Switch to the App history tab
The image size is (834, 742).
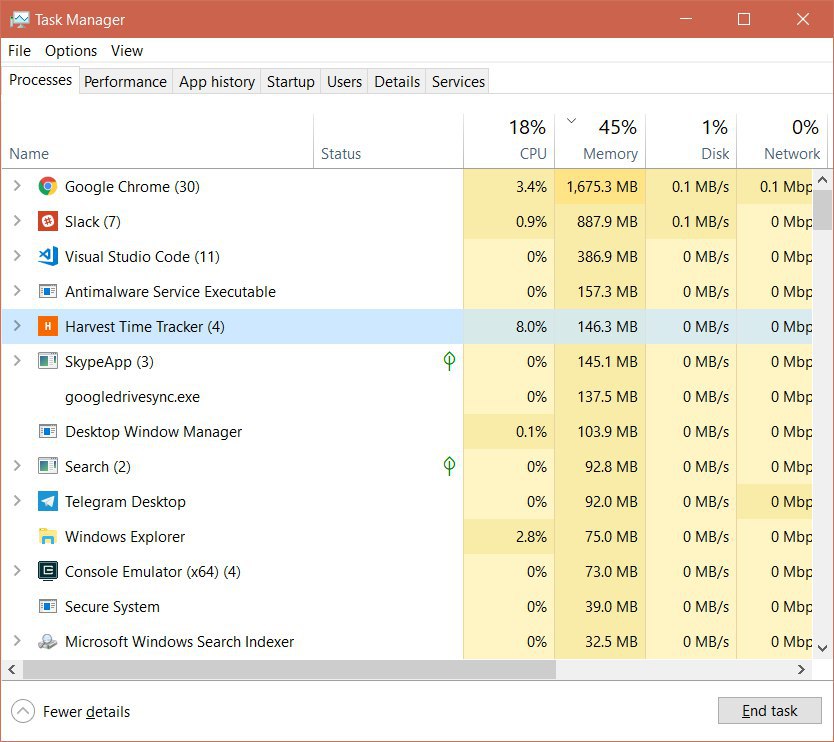coord(217,81)
